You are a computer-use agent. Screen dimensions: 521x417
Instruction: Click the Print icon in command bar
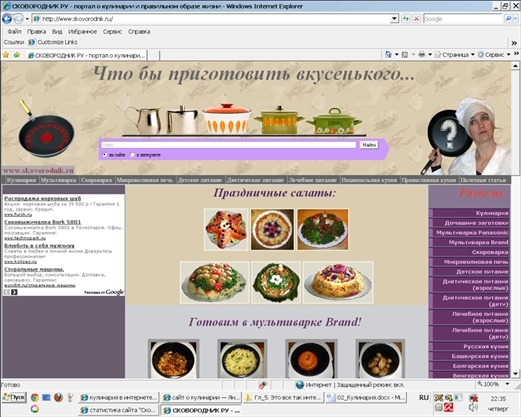click(x=422, y=54)
